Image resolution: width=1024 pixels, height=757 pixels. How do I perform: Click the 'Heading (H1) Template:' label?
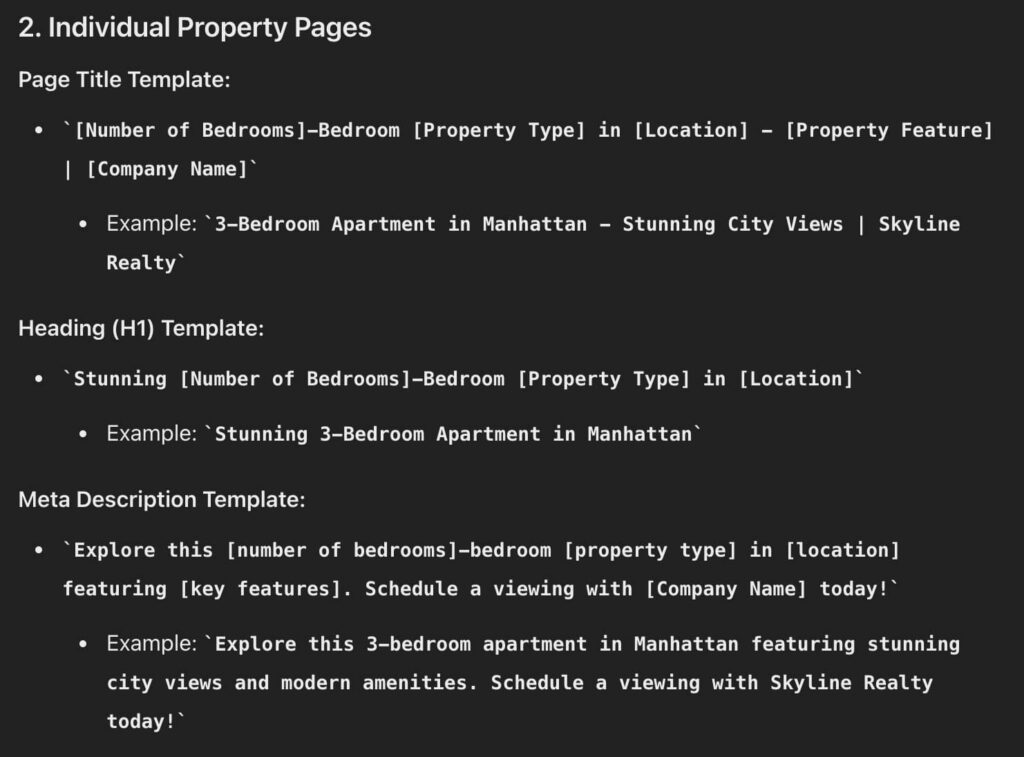[141, 328]
